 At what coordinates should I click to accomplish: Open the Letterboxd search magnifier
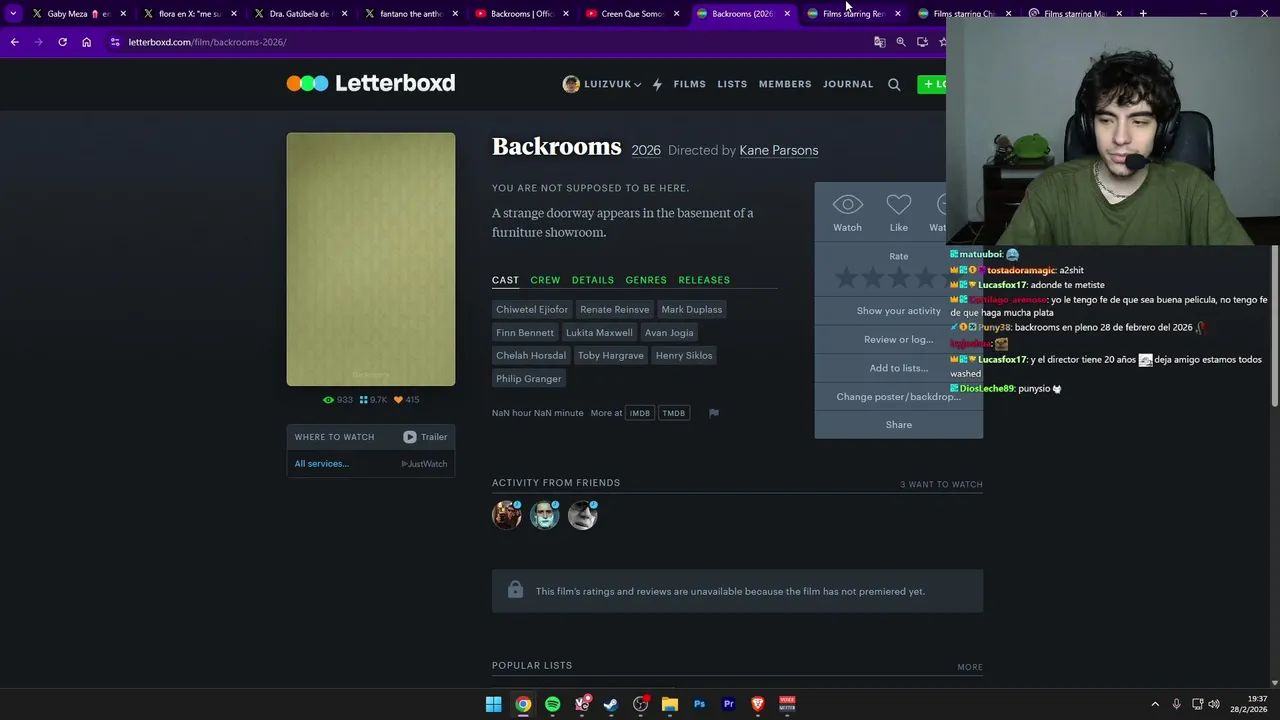tap(894, 84)
